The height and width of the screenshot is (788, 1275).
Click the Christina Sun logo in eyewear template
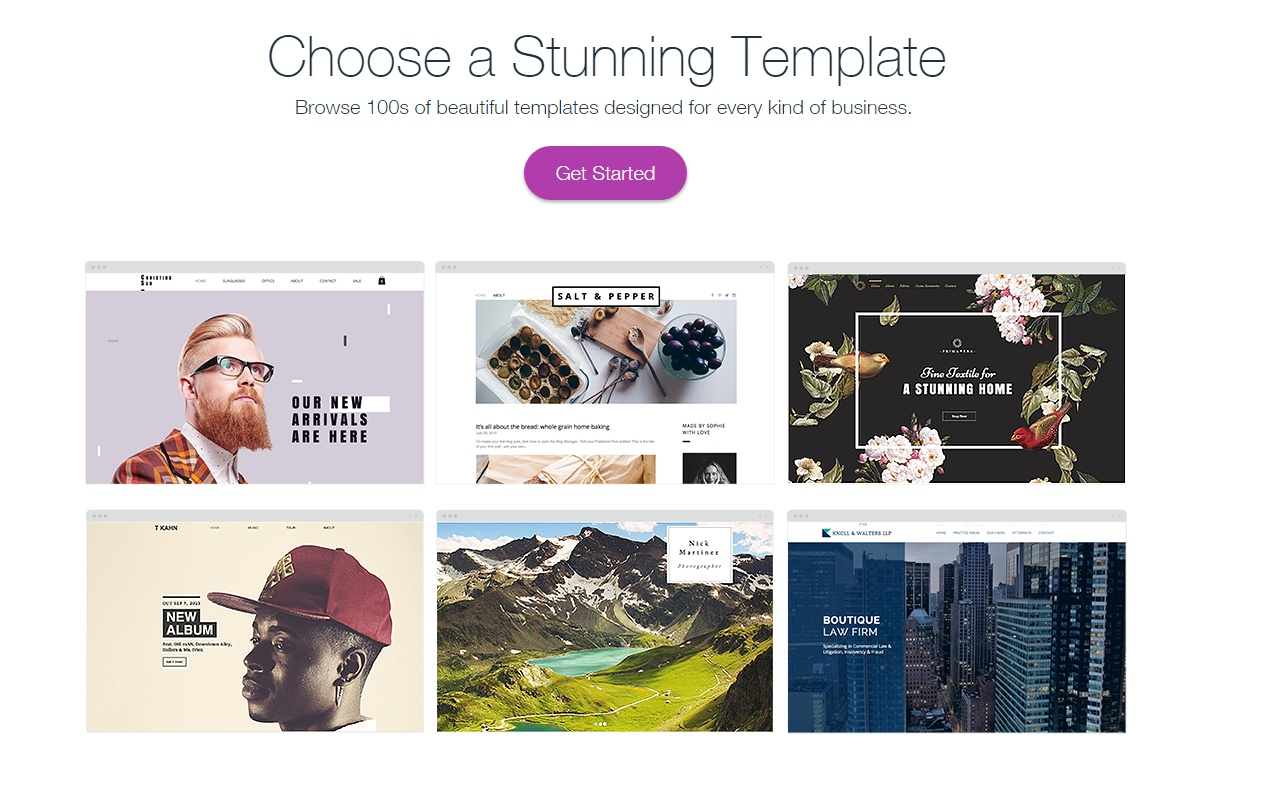(x=156, y=281)
